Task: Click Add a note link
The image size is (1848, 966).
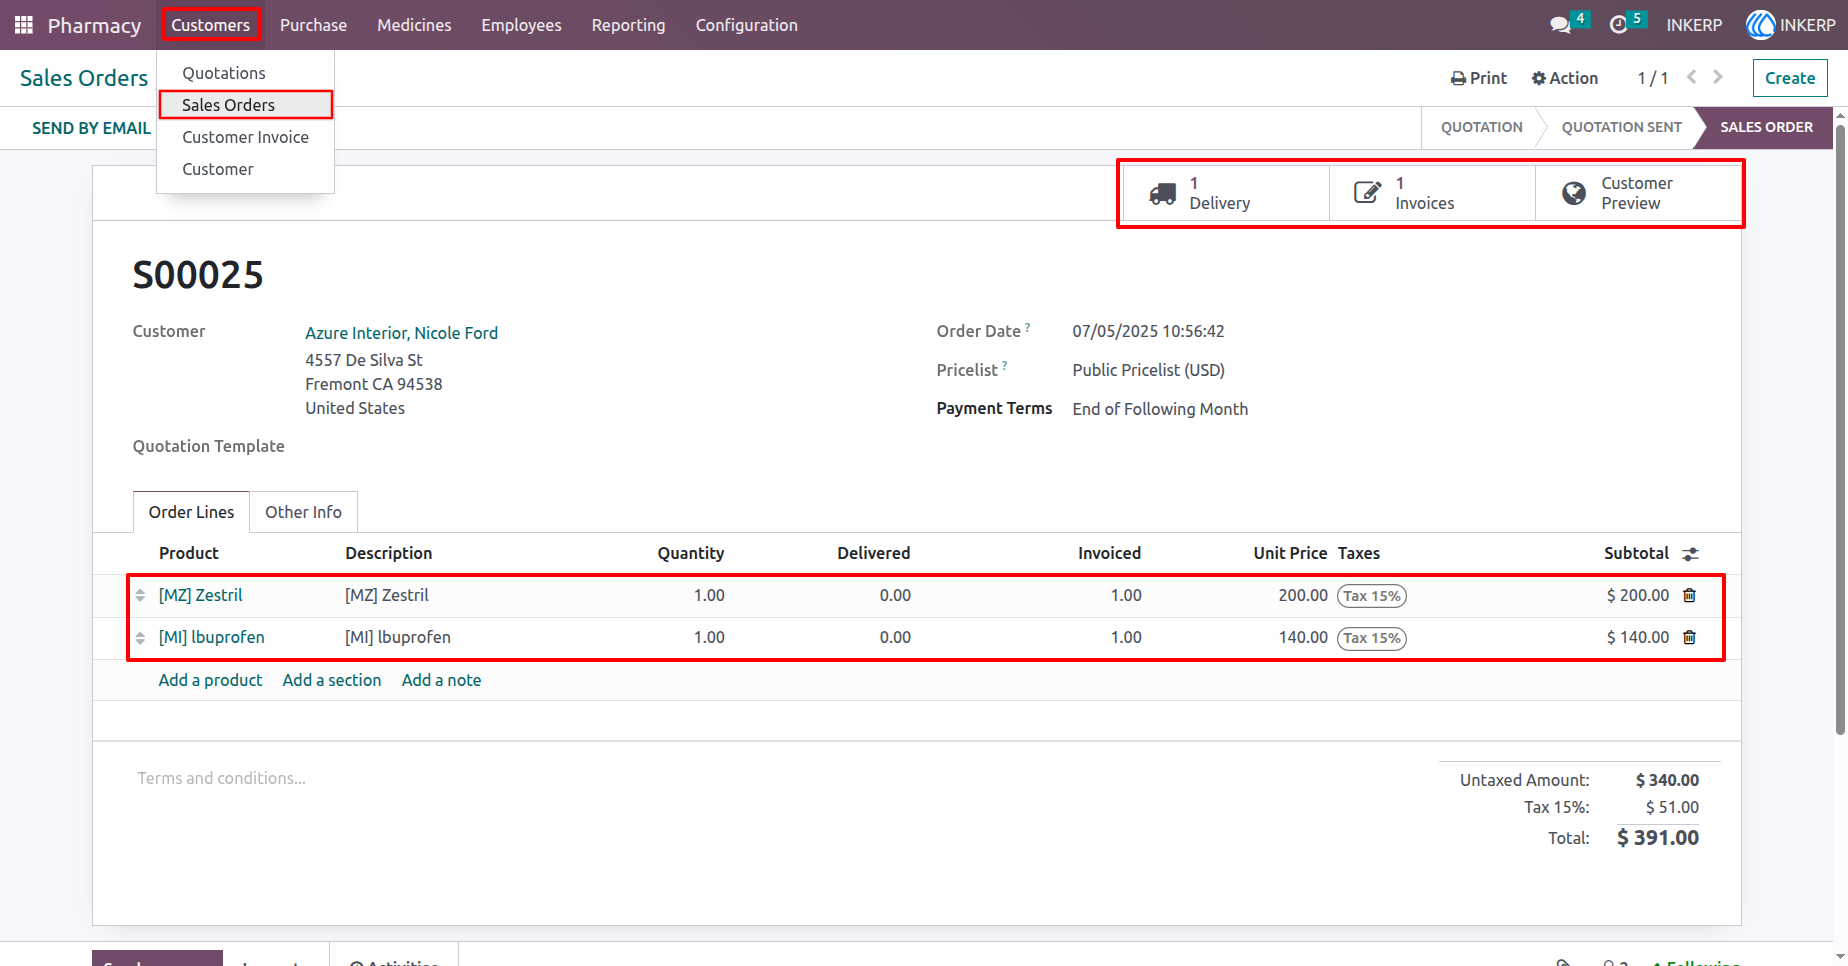Action: click(x=441, y=680)
